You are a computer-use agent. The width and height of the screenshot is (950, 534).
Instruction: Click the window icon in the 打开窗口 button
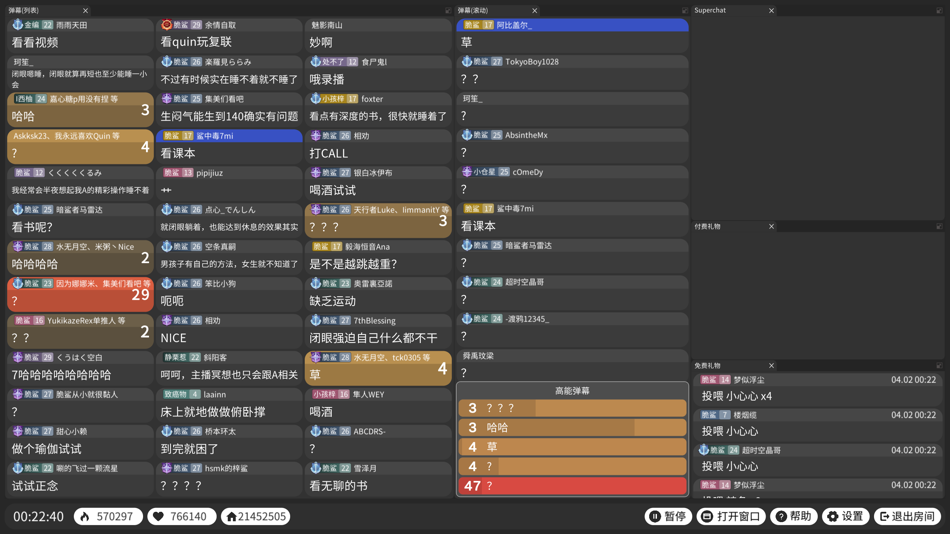(x=707, y=516)
